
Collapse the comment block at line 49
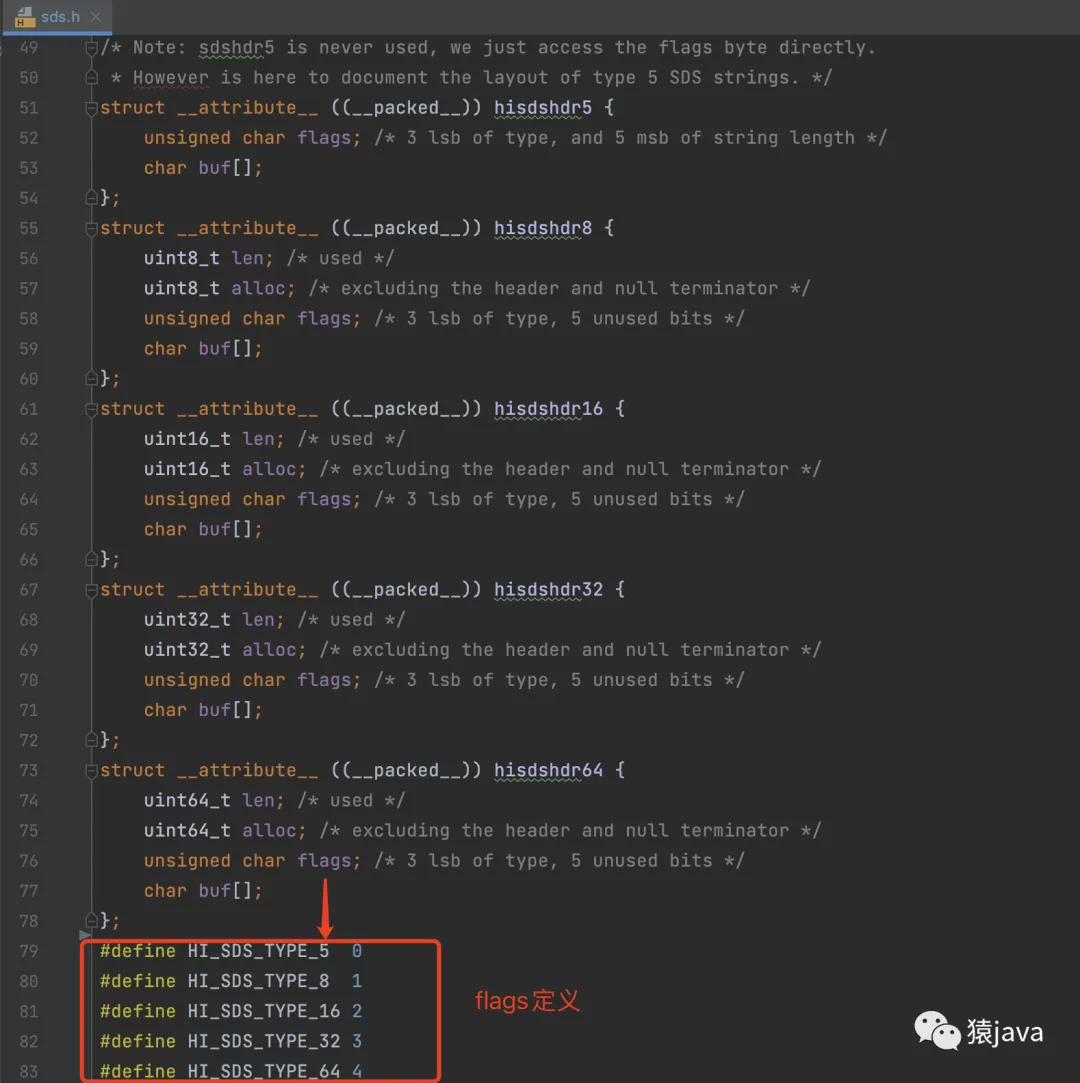92,48
